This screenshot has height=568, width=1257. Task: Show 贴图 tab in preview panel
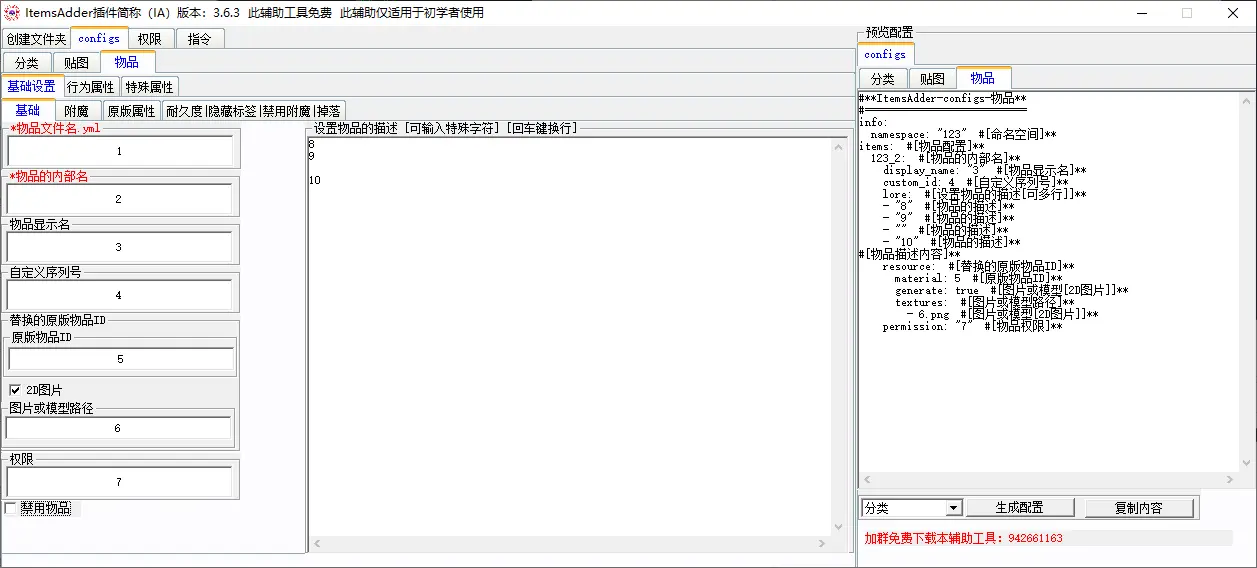pyautogui.click(x=932, y=79)
